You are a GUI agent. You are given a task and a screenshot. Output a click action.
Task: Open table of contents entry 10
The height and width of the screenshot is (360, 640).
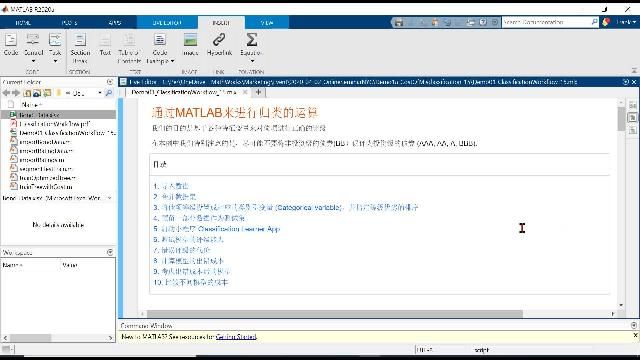pyautogui.click(x=191, y=282)
